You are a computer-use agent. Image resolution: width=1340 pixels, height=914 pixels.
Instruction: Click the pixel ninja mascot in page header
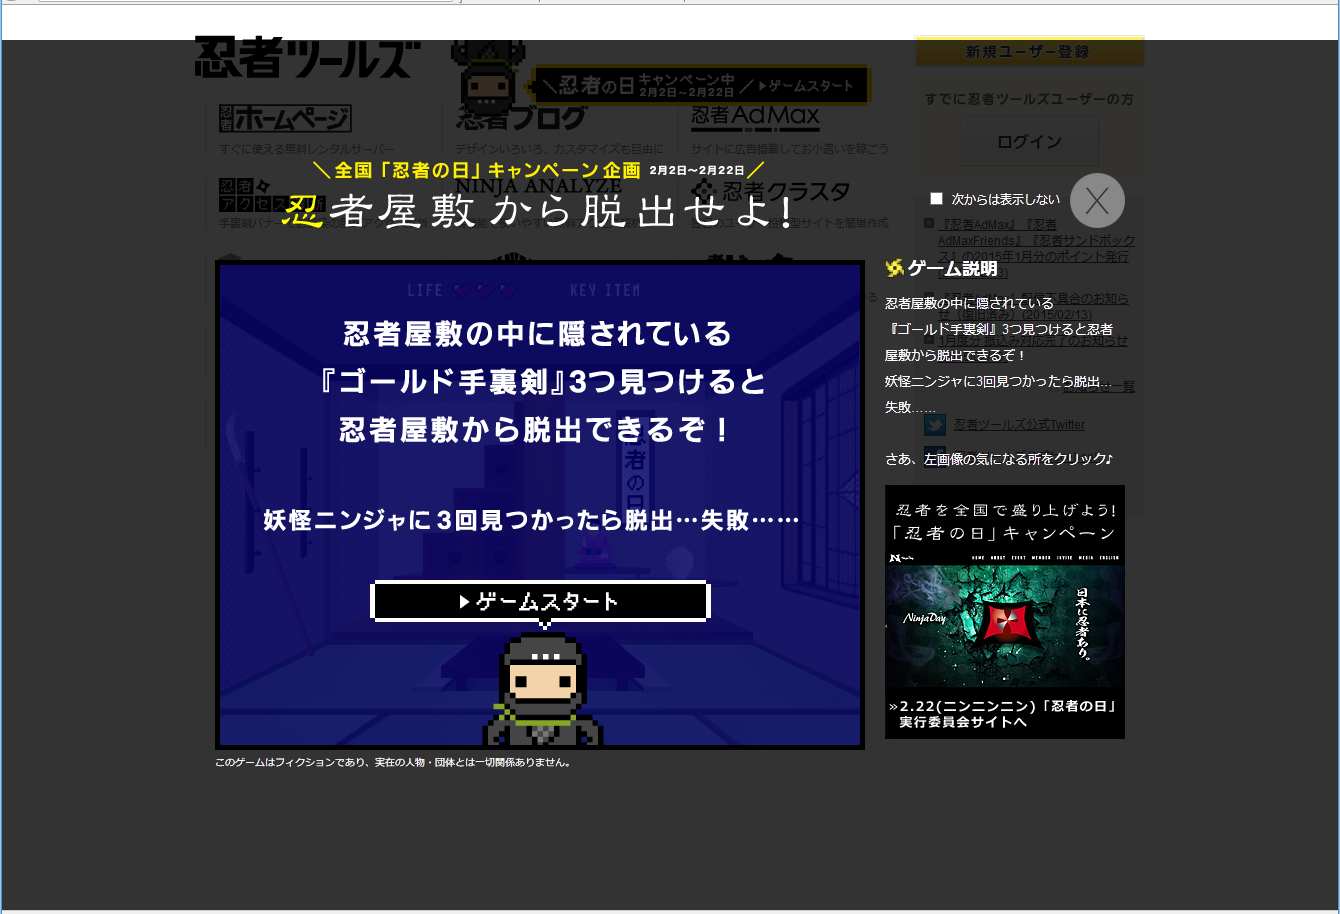pyautogui.click(x=488, y=75)
